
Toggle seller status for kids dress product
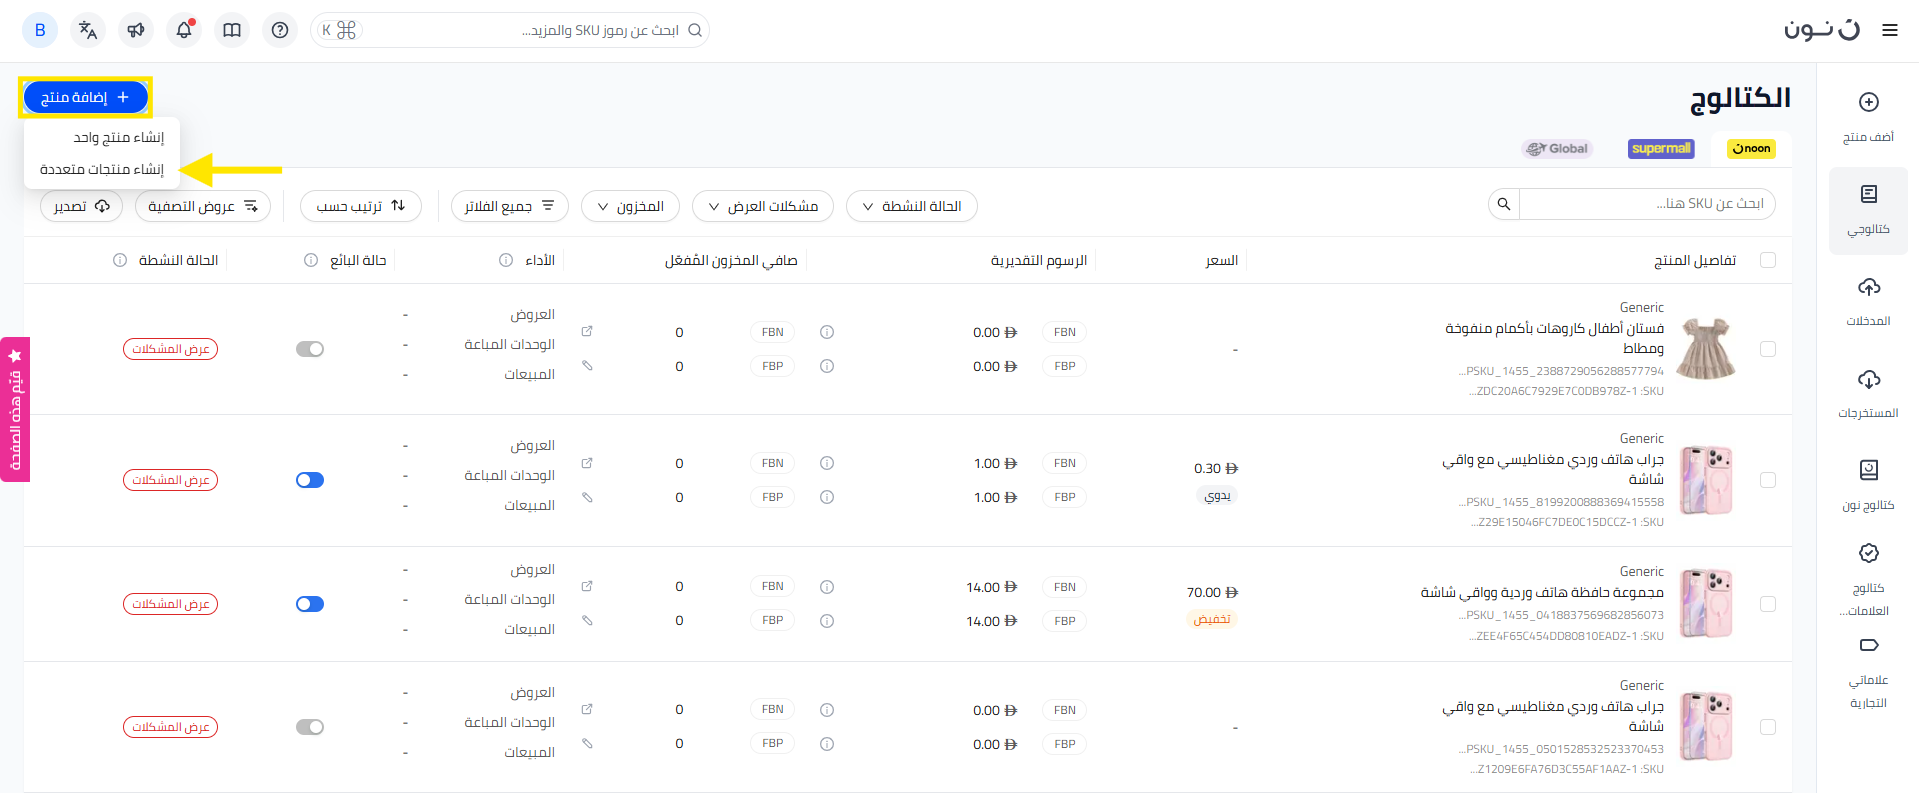click(x=310, y=349)
